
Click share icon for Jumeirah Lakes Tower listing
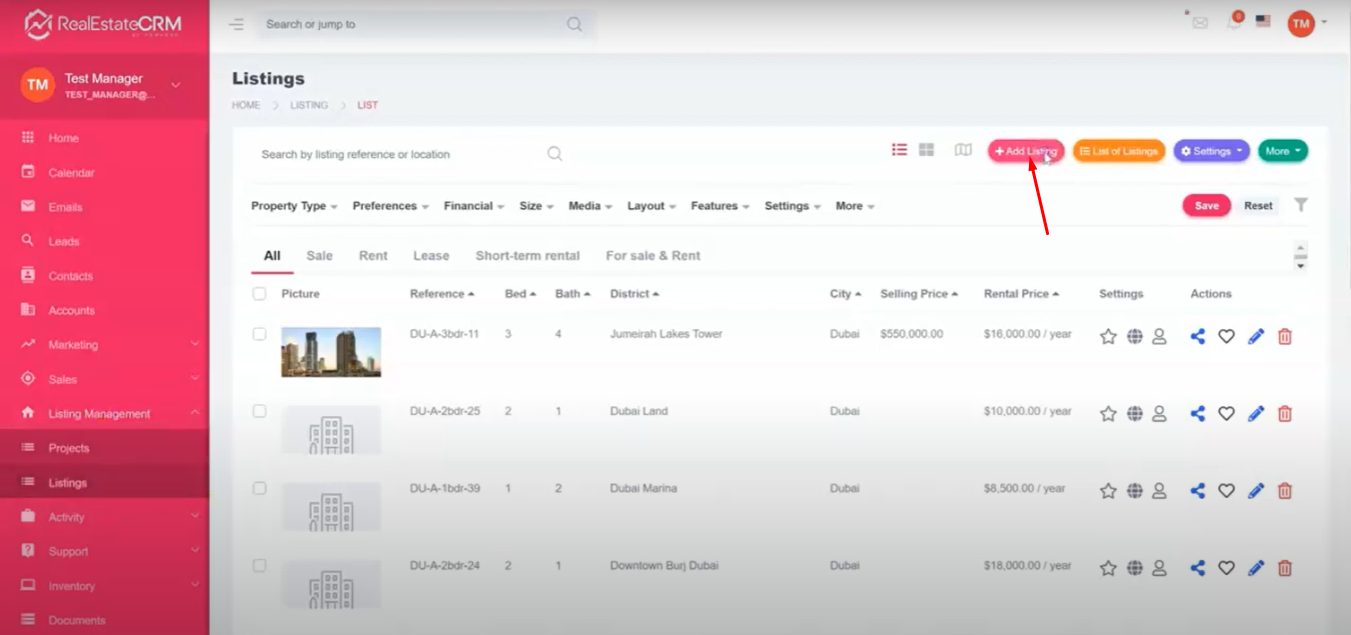[x=1197, y=337]
